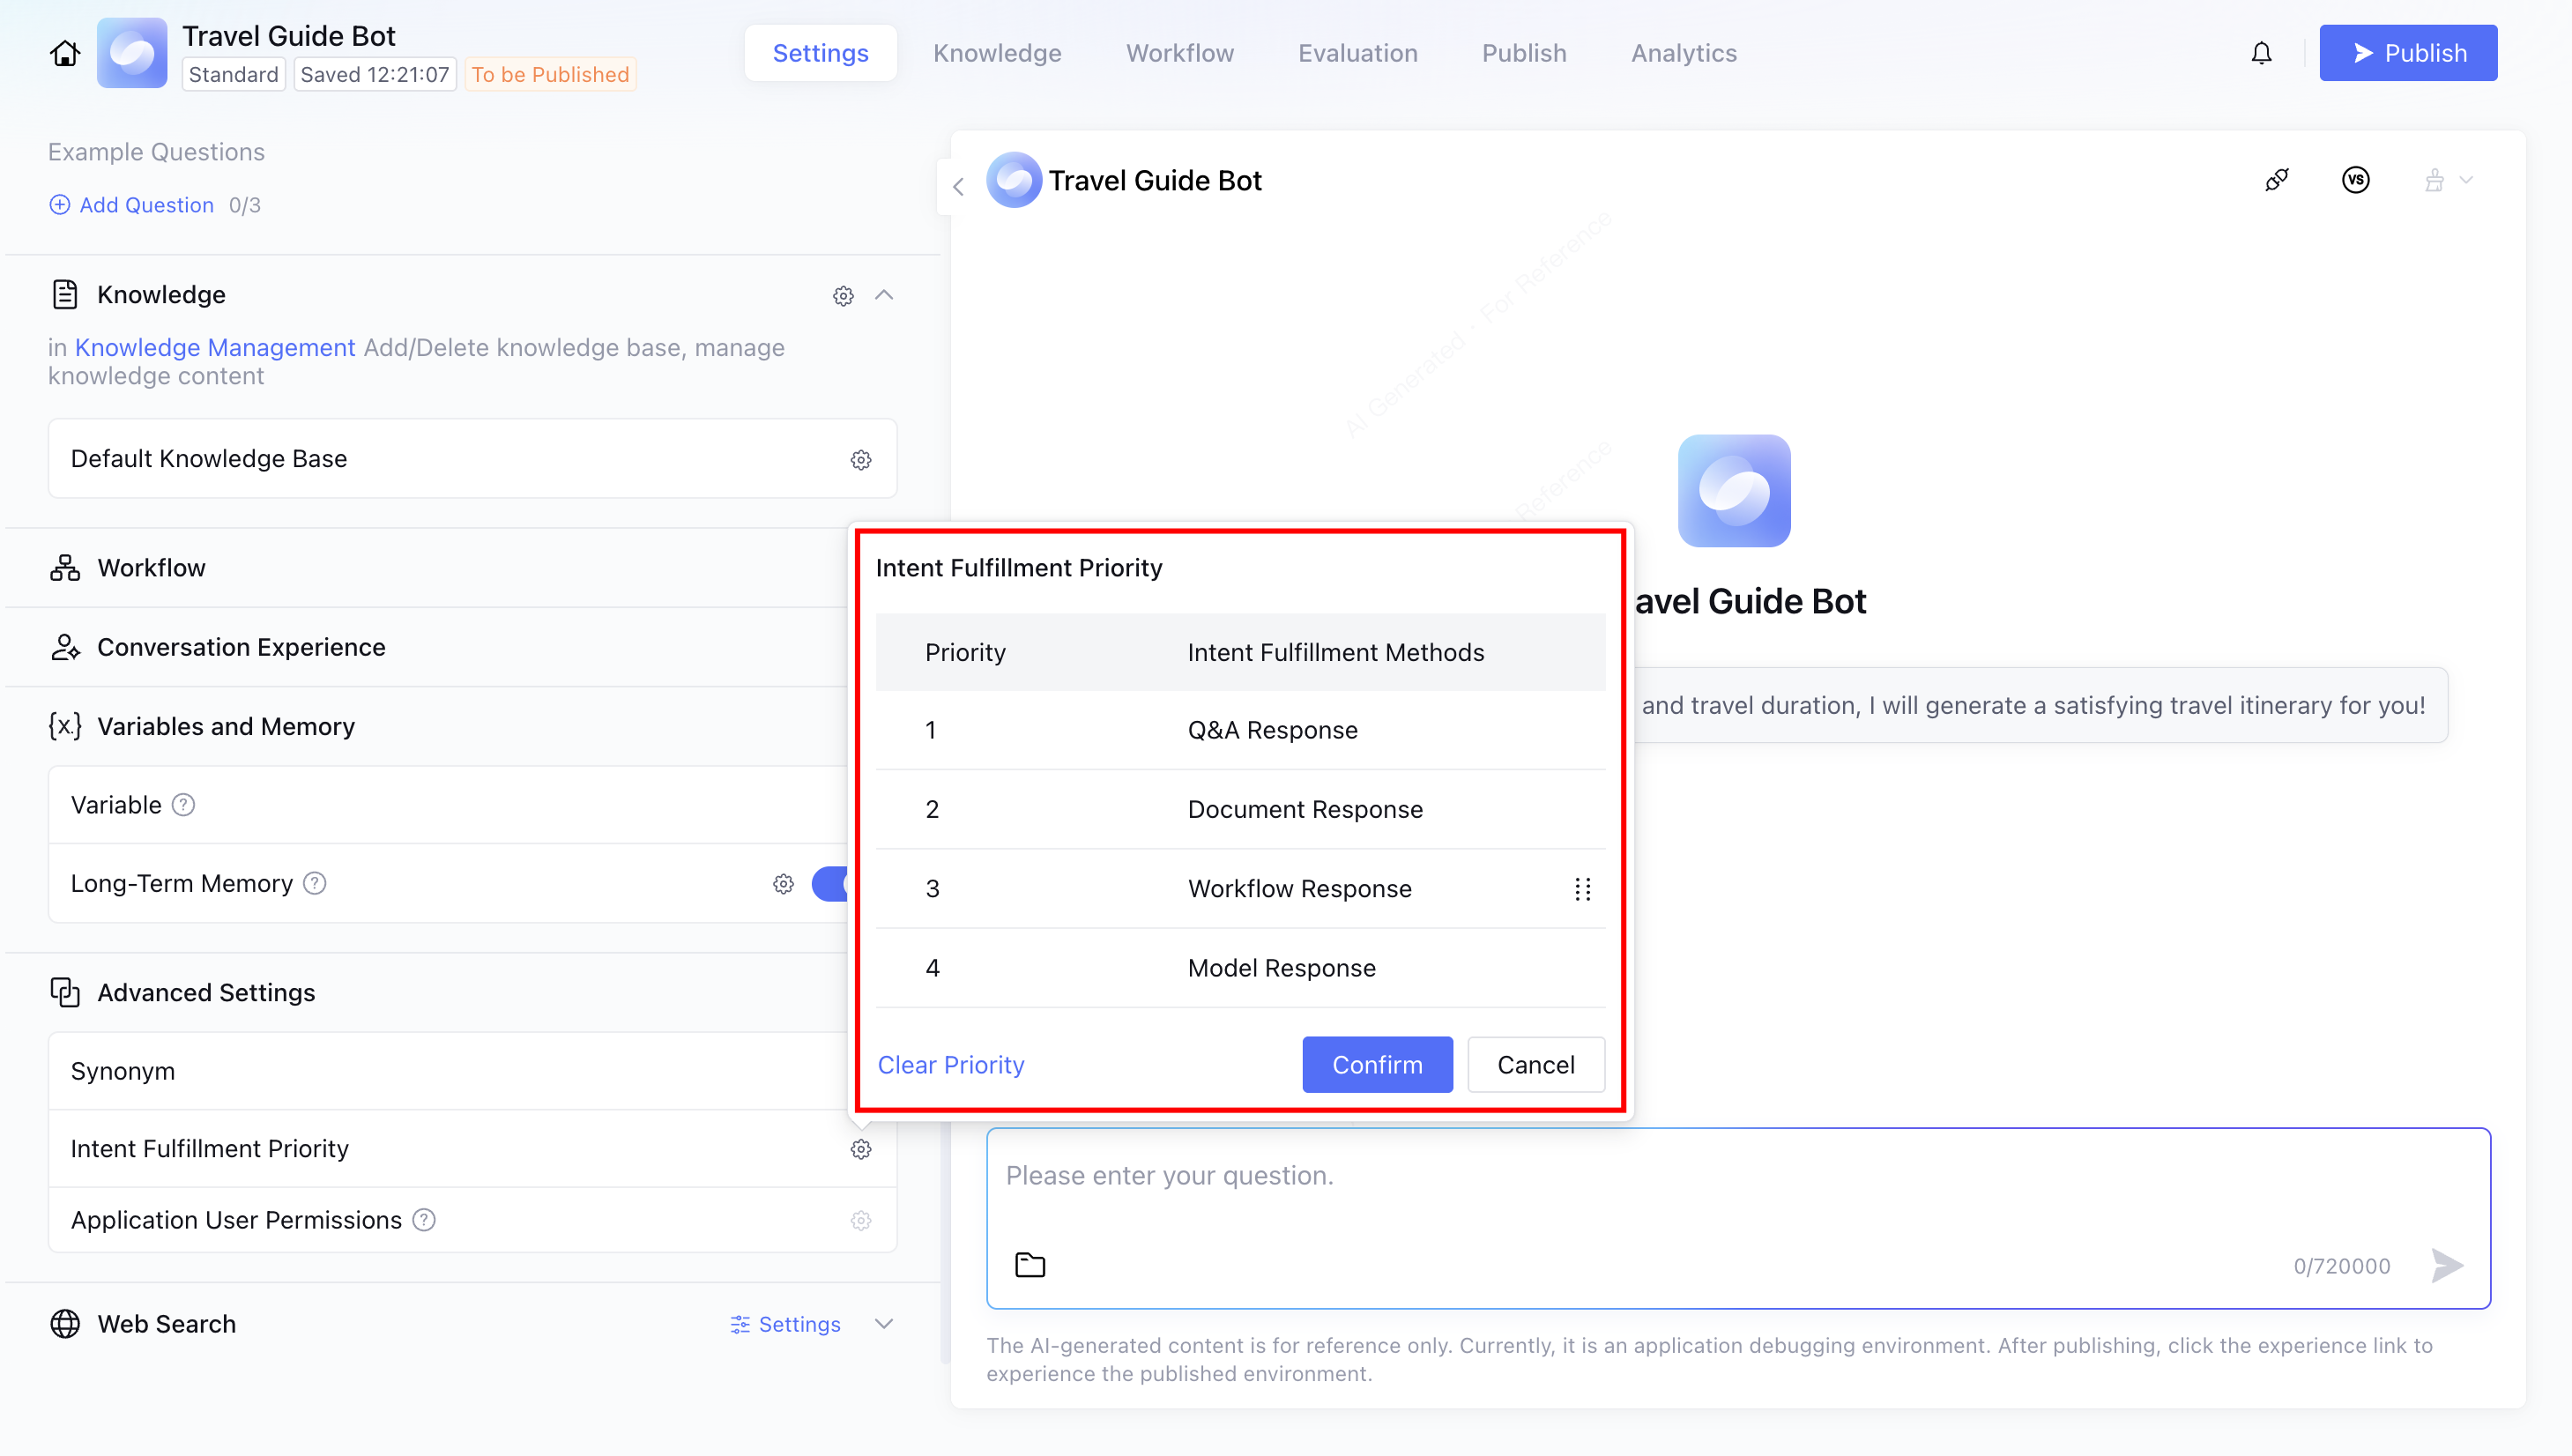Confirm the intent fulfillment priority
The image size is (2572, 1456).
pyautogui.click(x=1376, y=1065)
